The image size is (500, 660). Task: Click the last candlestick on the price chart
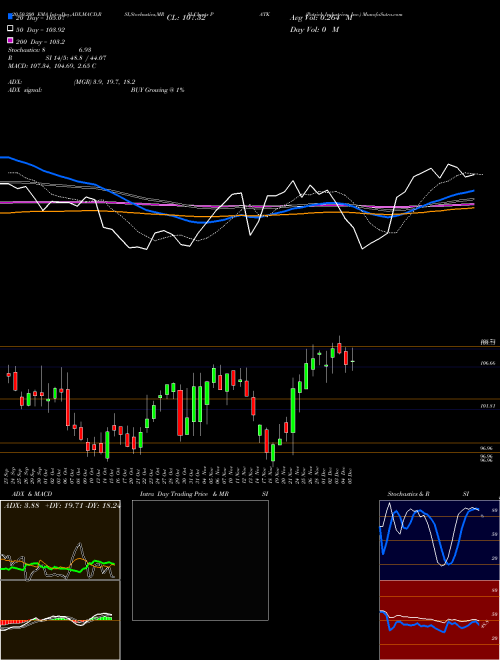(352, 360)
